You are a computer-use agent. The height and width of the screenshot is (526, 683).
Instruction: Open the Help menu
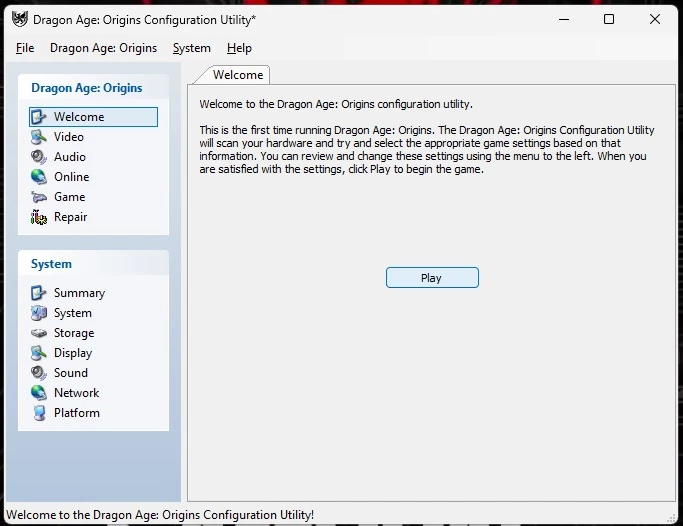tap(239, 48)
